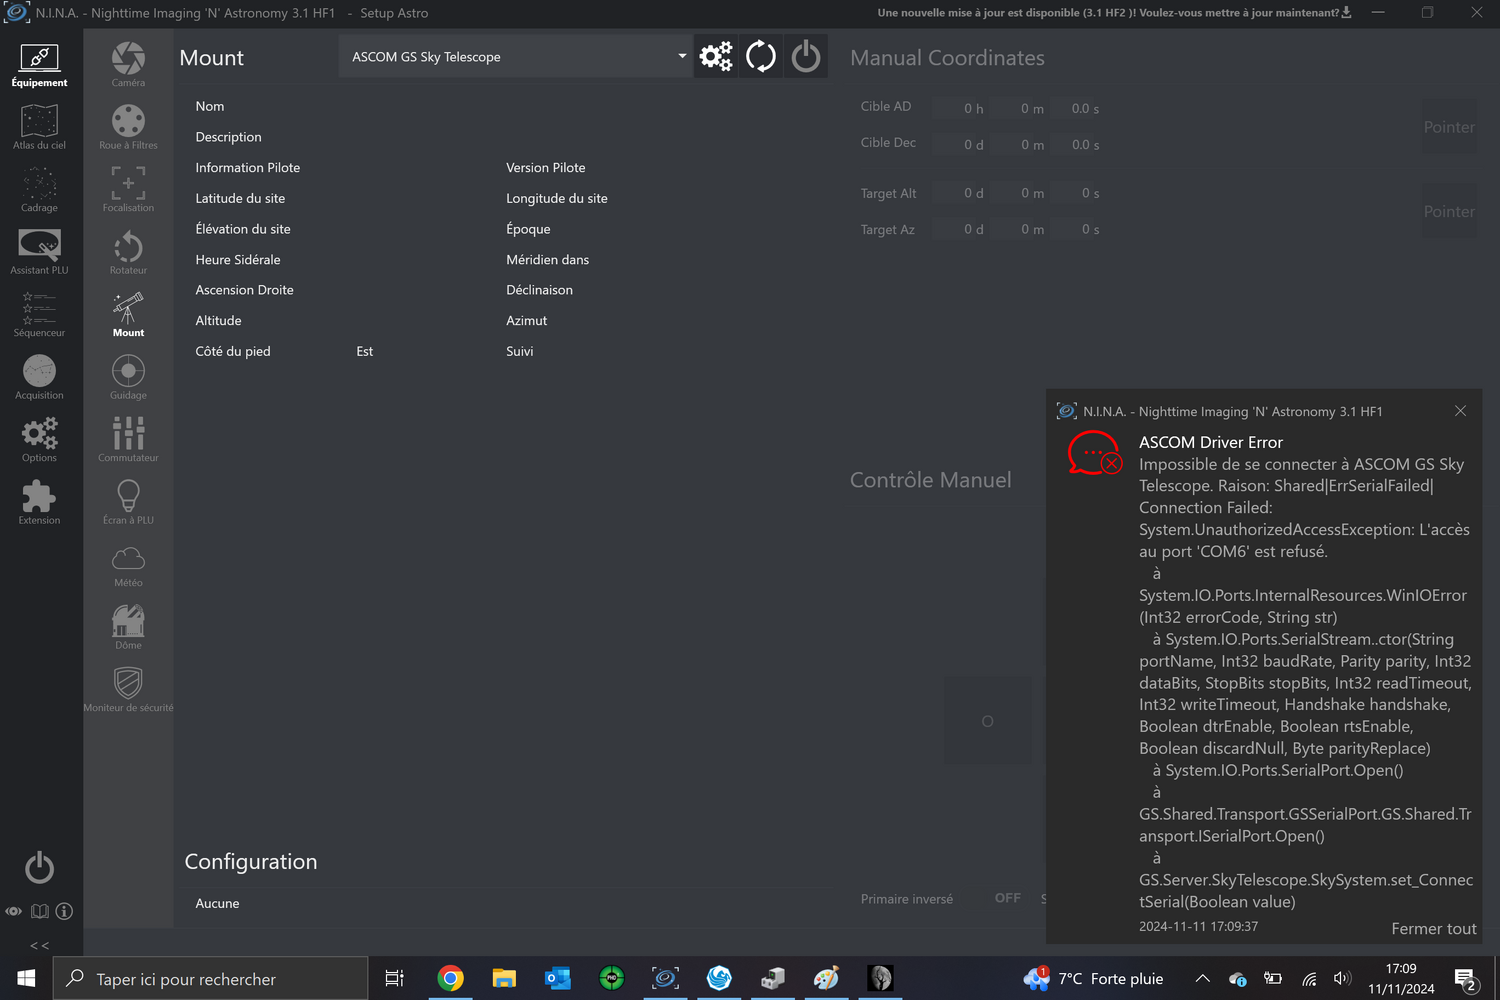Open the documentation book icon
The image size is (1500, 1000).
tap(39, 911)
